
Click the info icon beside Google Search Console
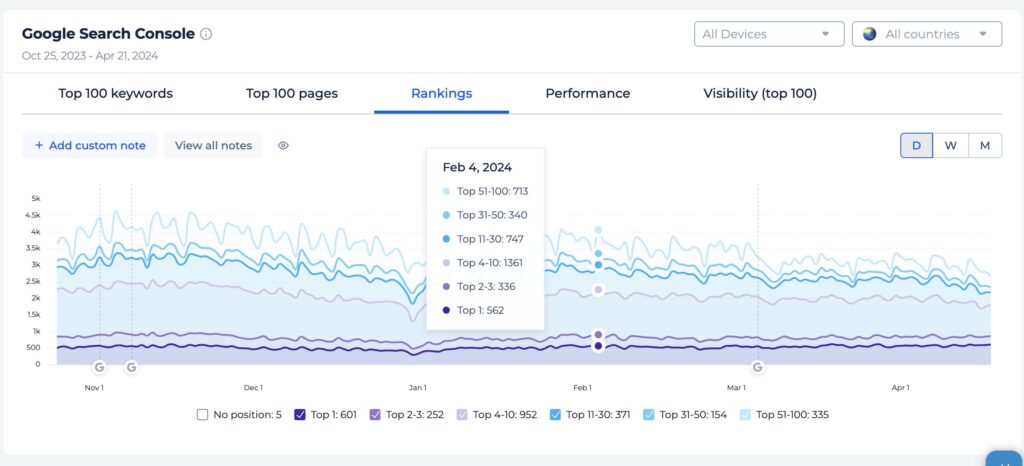206,34
